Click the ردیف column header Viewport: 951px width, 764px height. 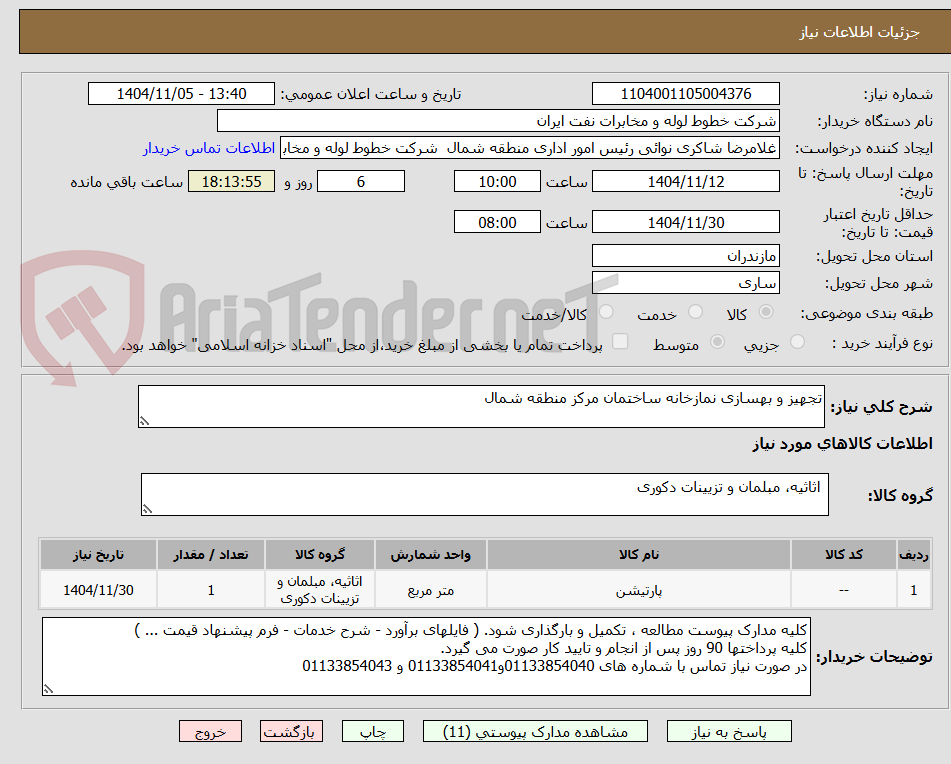coord(913,555)
